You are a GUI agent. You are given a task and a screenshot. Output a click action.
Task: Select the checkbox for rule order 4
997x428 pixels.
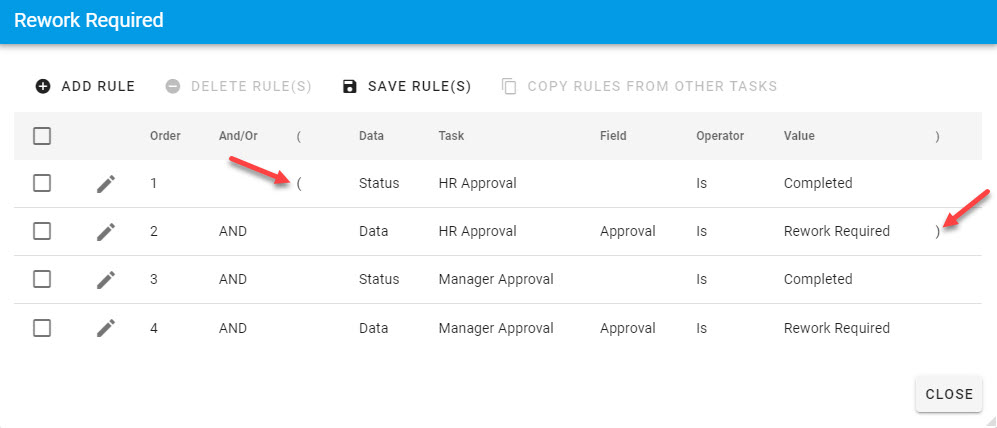coord(42,328)
